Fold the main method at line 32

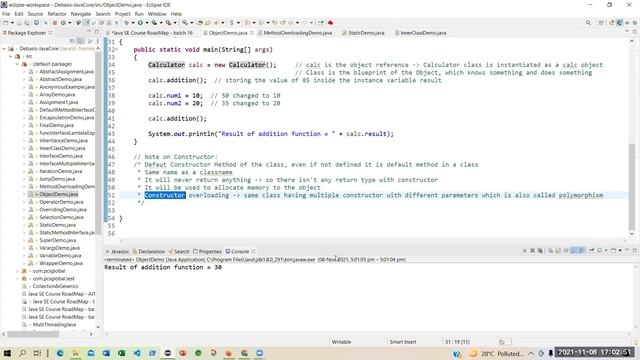pos(118,49)
